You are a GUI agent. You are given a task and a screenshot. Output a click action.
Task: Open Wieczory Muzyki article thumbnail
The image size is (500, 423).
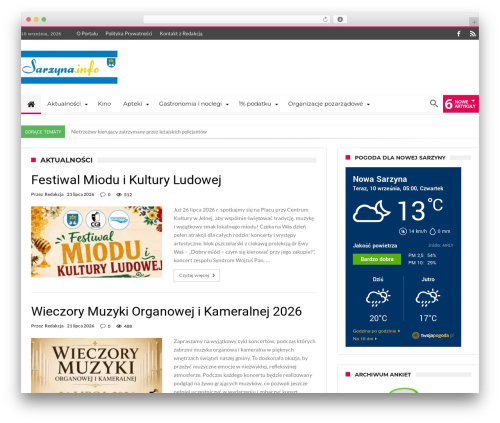click(97, 365)
